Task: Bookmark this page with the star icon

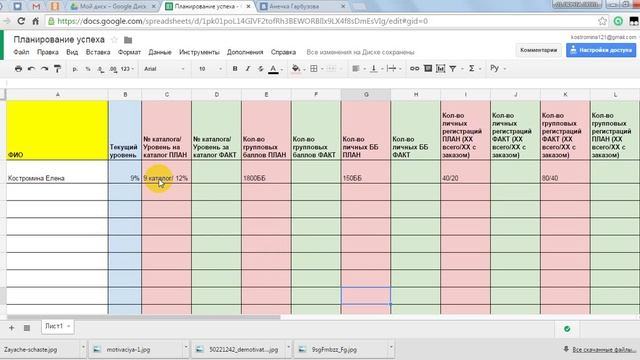Action: coord(602,21)
